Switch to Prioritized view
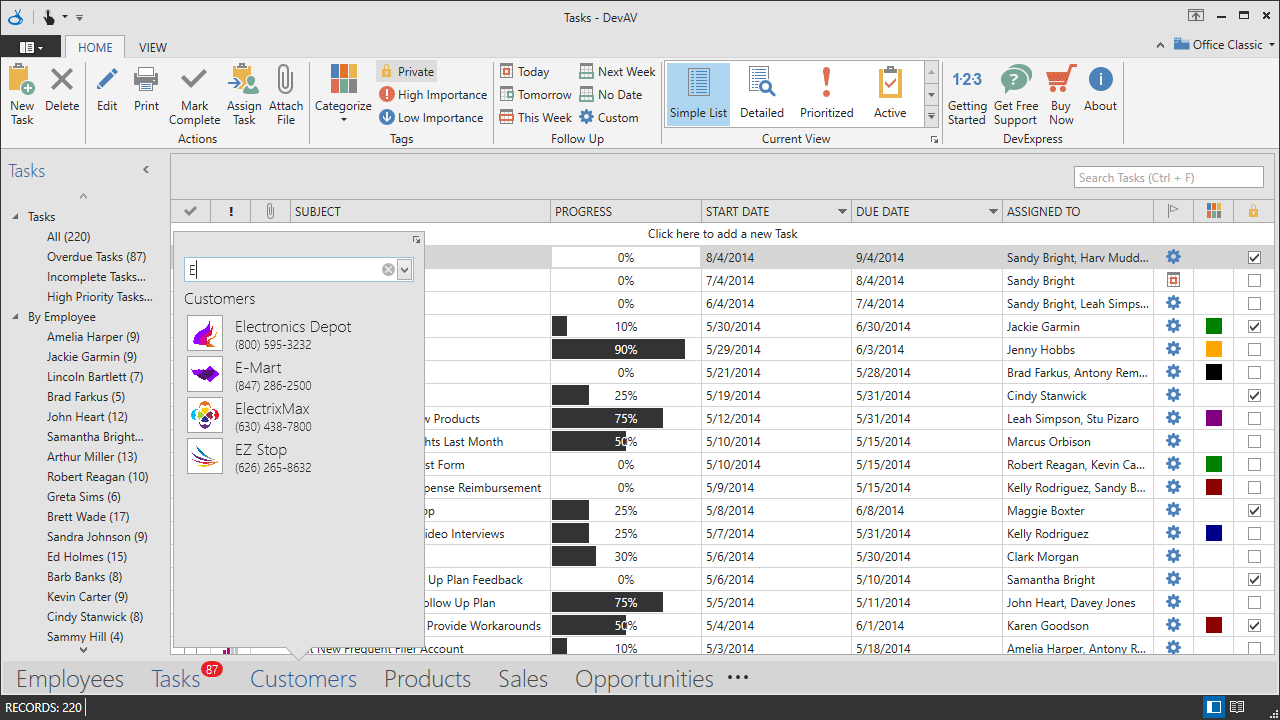The image size is (1280, 720). pyautogui.click(x=826, y=92)
